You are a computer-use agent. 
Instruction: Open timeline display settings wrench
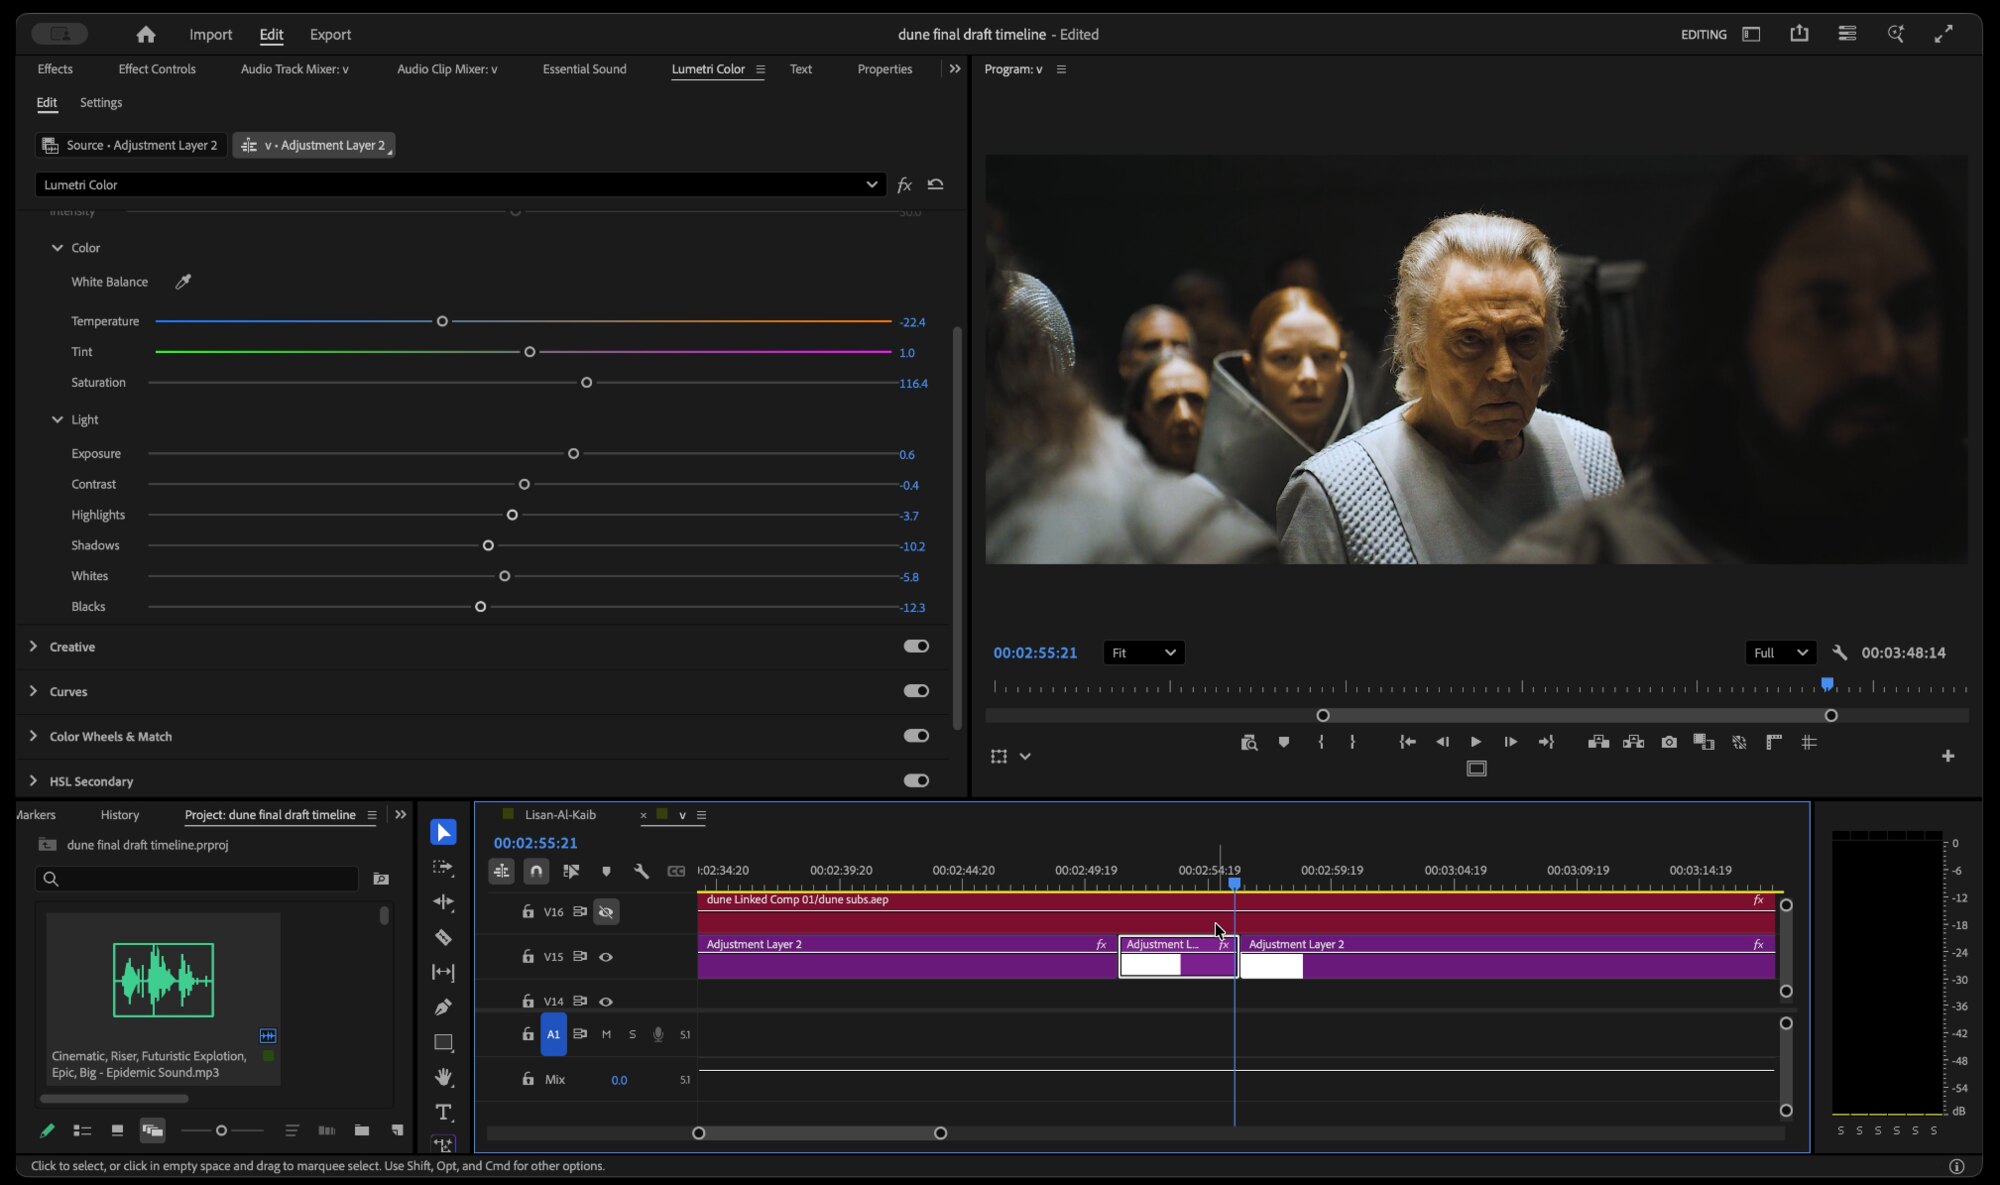(641, 871)
